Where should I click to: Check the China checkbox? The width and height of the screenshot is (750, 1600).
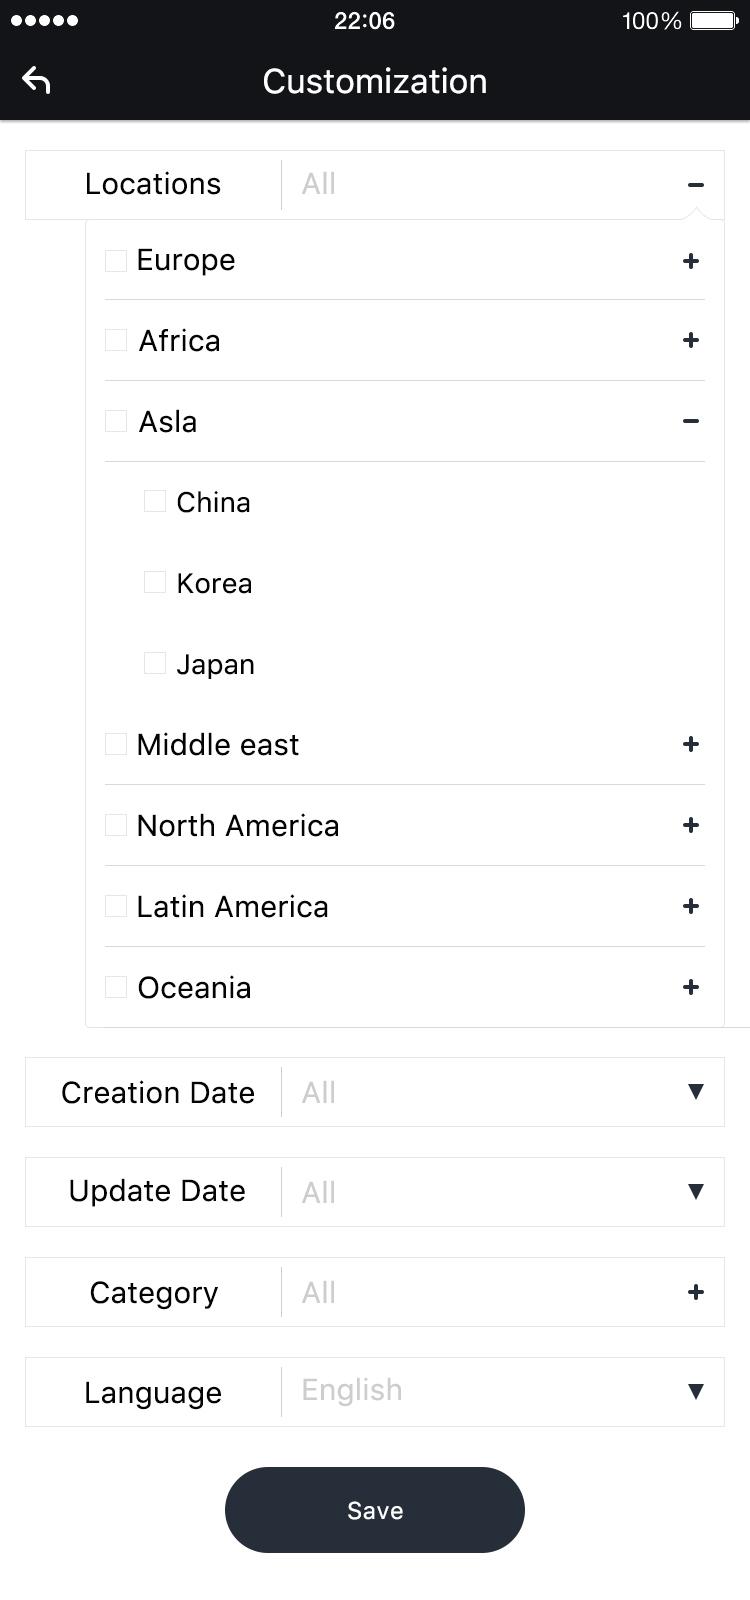click(155, 500)
